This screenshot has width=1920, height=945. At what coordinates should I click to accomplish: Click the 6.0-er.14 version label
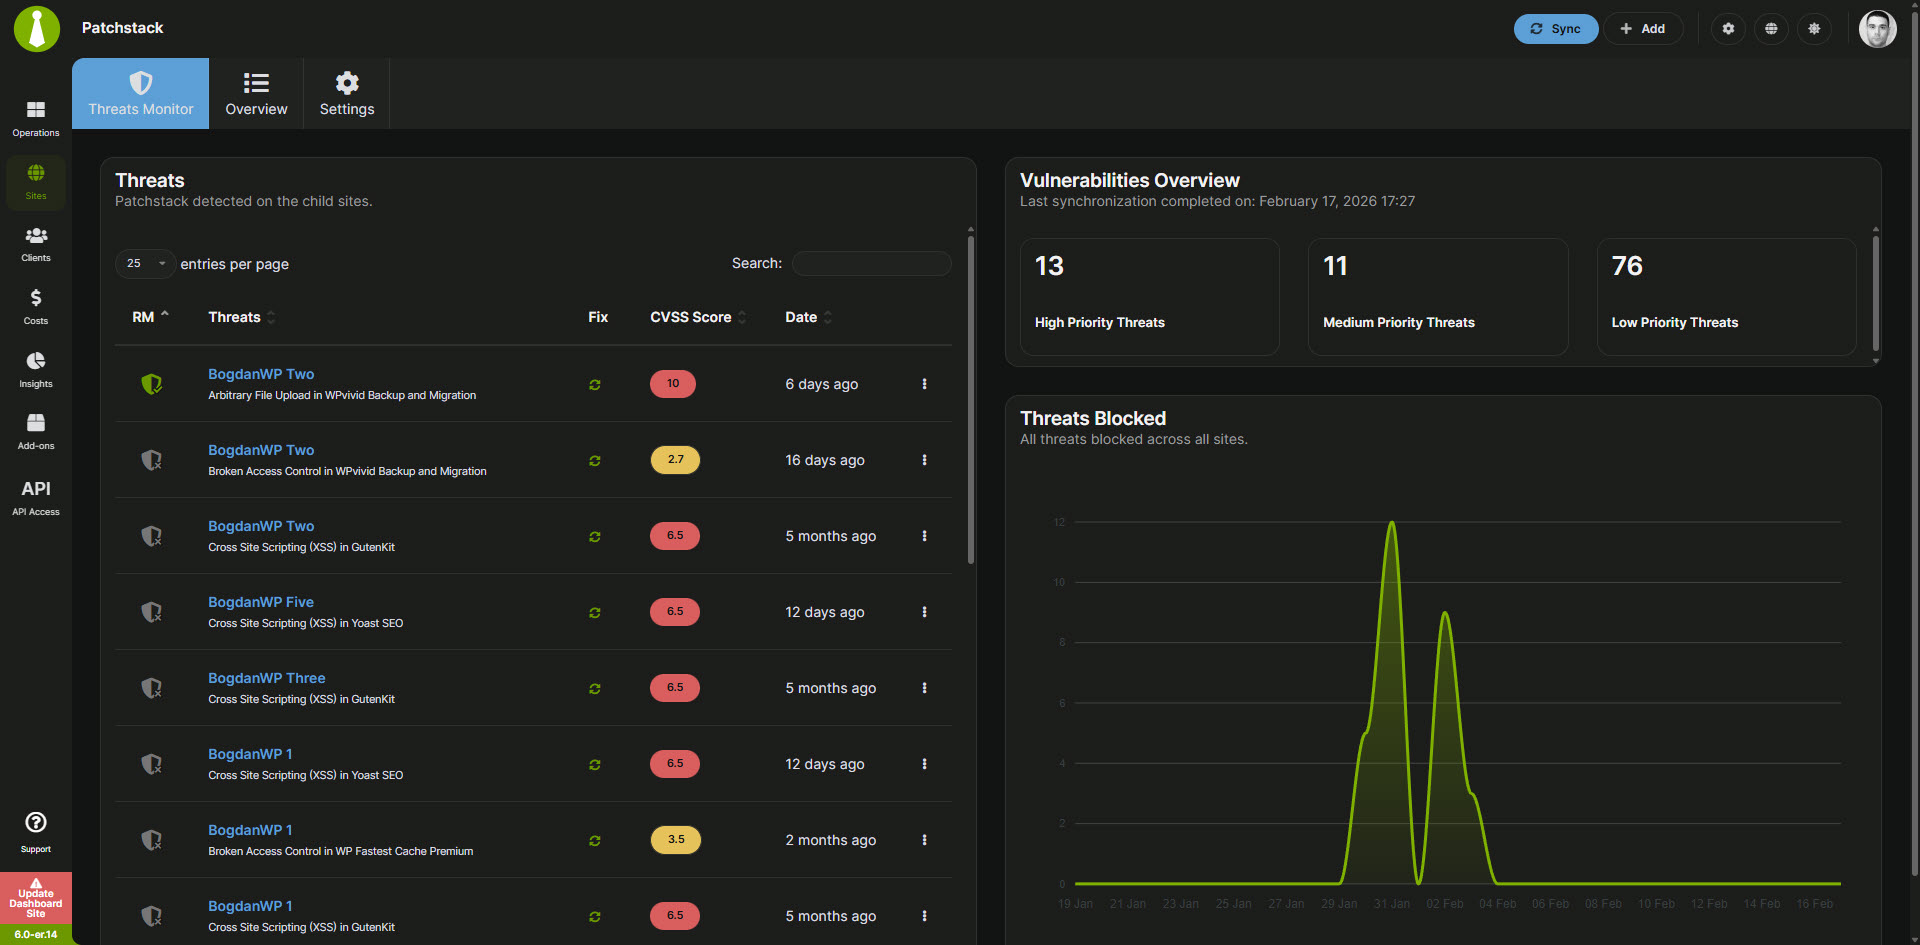coord(36,935)
